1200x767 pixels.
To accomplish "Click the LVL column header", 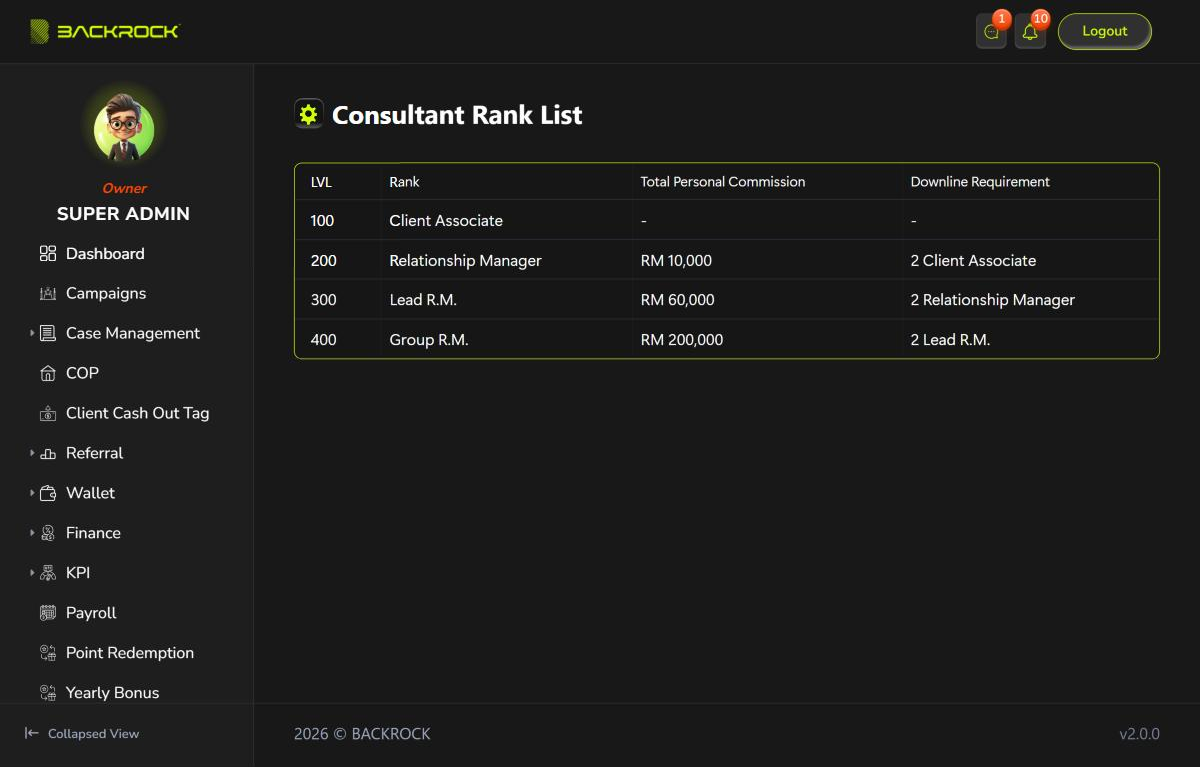I will [x=321, y=182].
